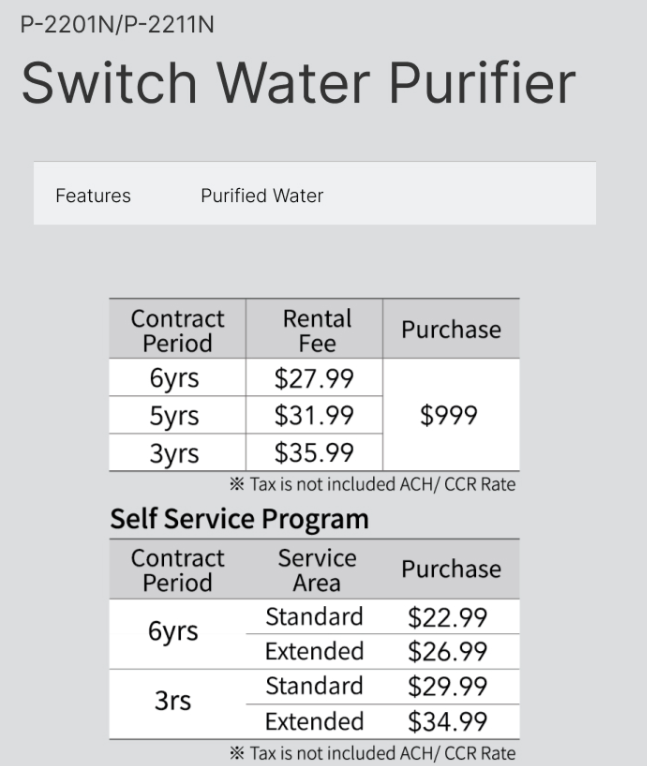Select the $22.99 Standard price

click(447, 617)
